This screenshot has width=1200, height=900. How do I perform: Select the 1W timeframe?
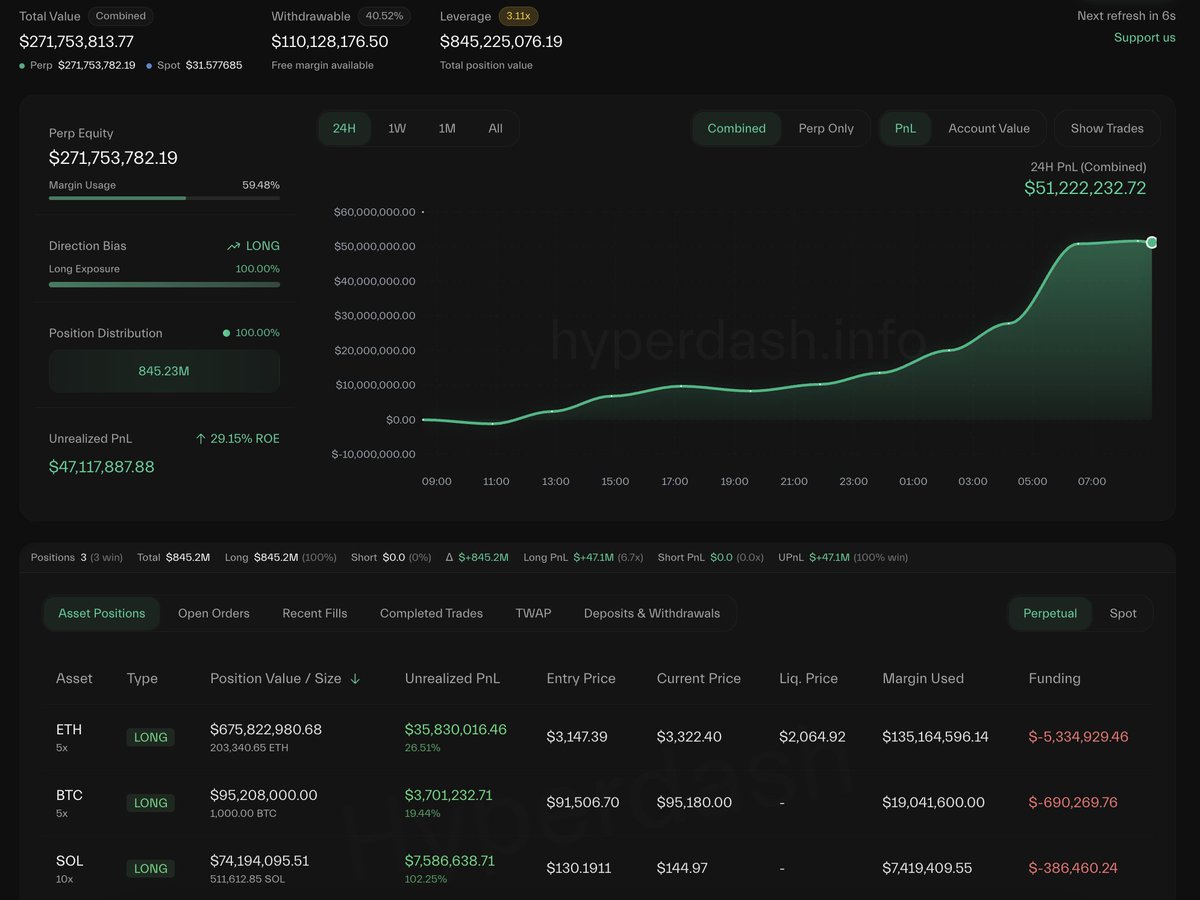pos(395,128)
